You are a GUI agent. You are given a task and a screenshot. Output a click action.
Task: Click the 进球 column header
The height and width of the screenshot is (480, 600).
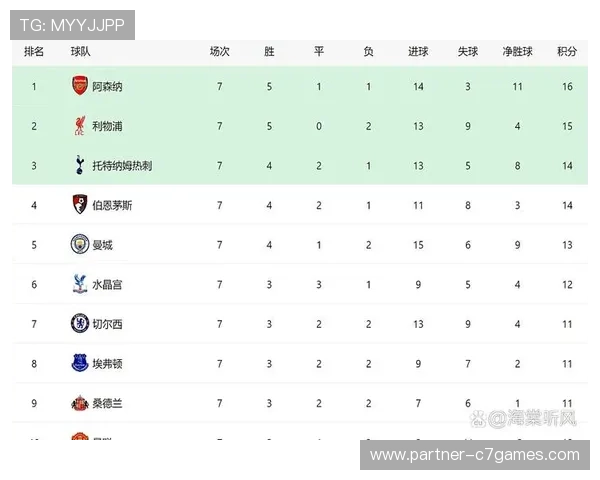point(419,51)
